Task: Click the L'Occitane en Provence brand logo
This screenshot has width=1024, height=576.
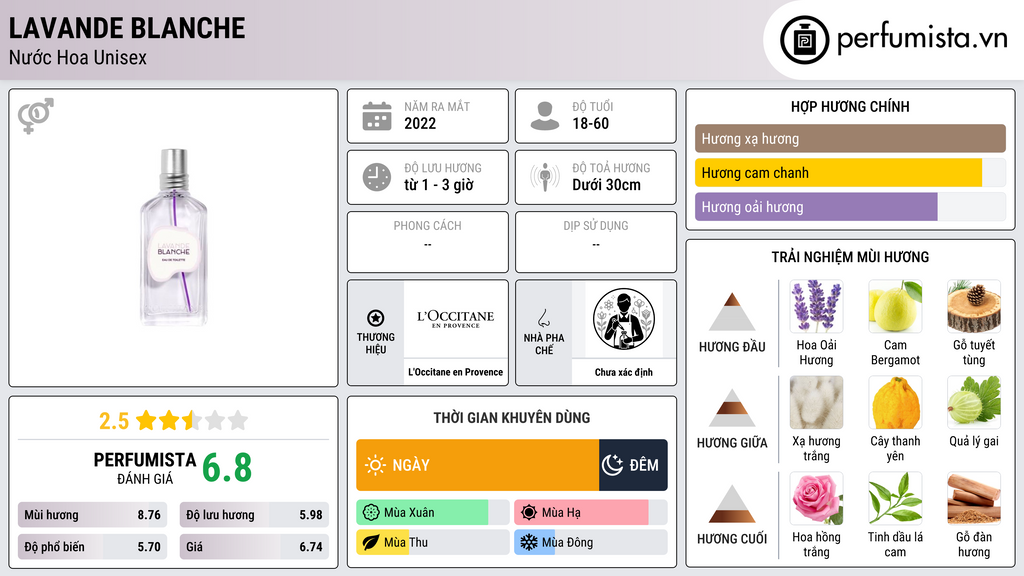Action: pos(455,319)
